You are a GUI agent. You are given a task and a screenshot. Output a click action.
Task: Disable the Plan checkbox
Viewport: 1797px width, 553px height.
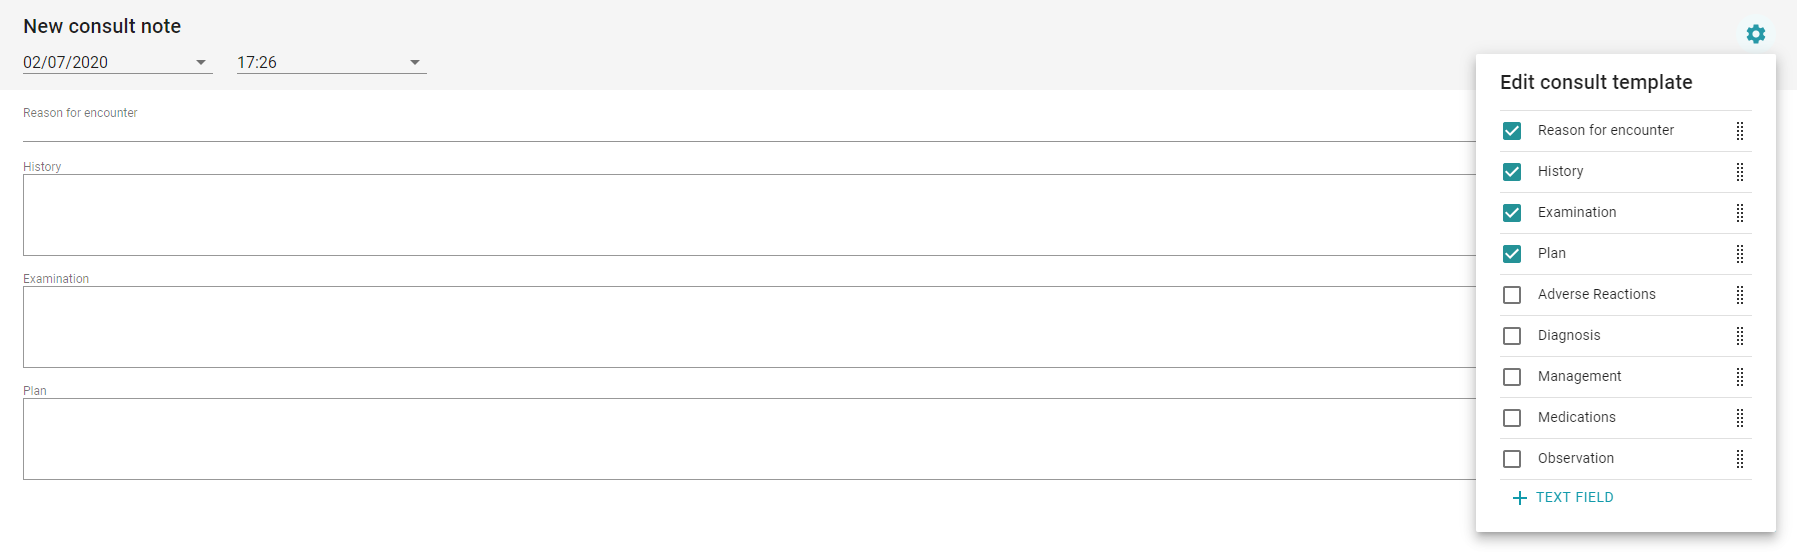coord(1512,254)
